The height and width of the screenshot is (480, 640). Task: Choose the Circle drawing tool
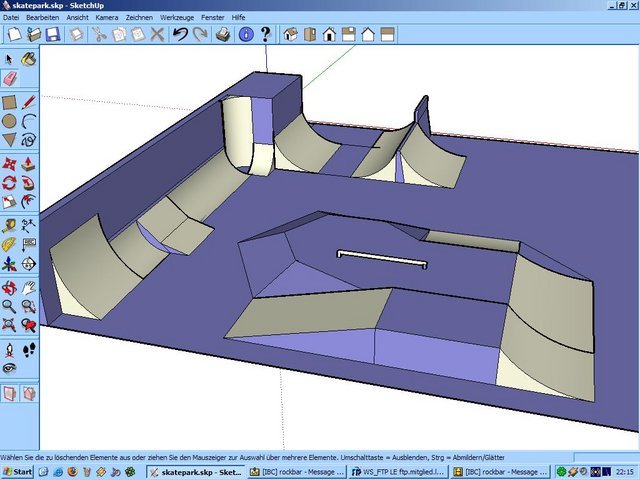(9, 121)
